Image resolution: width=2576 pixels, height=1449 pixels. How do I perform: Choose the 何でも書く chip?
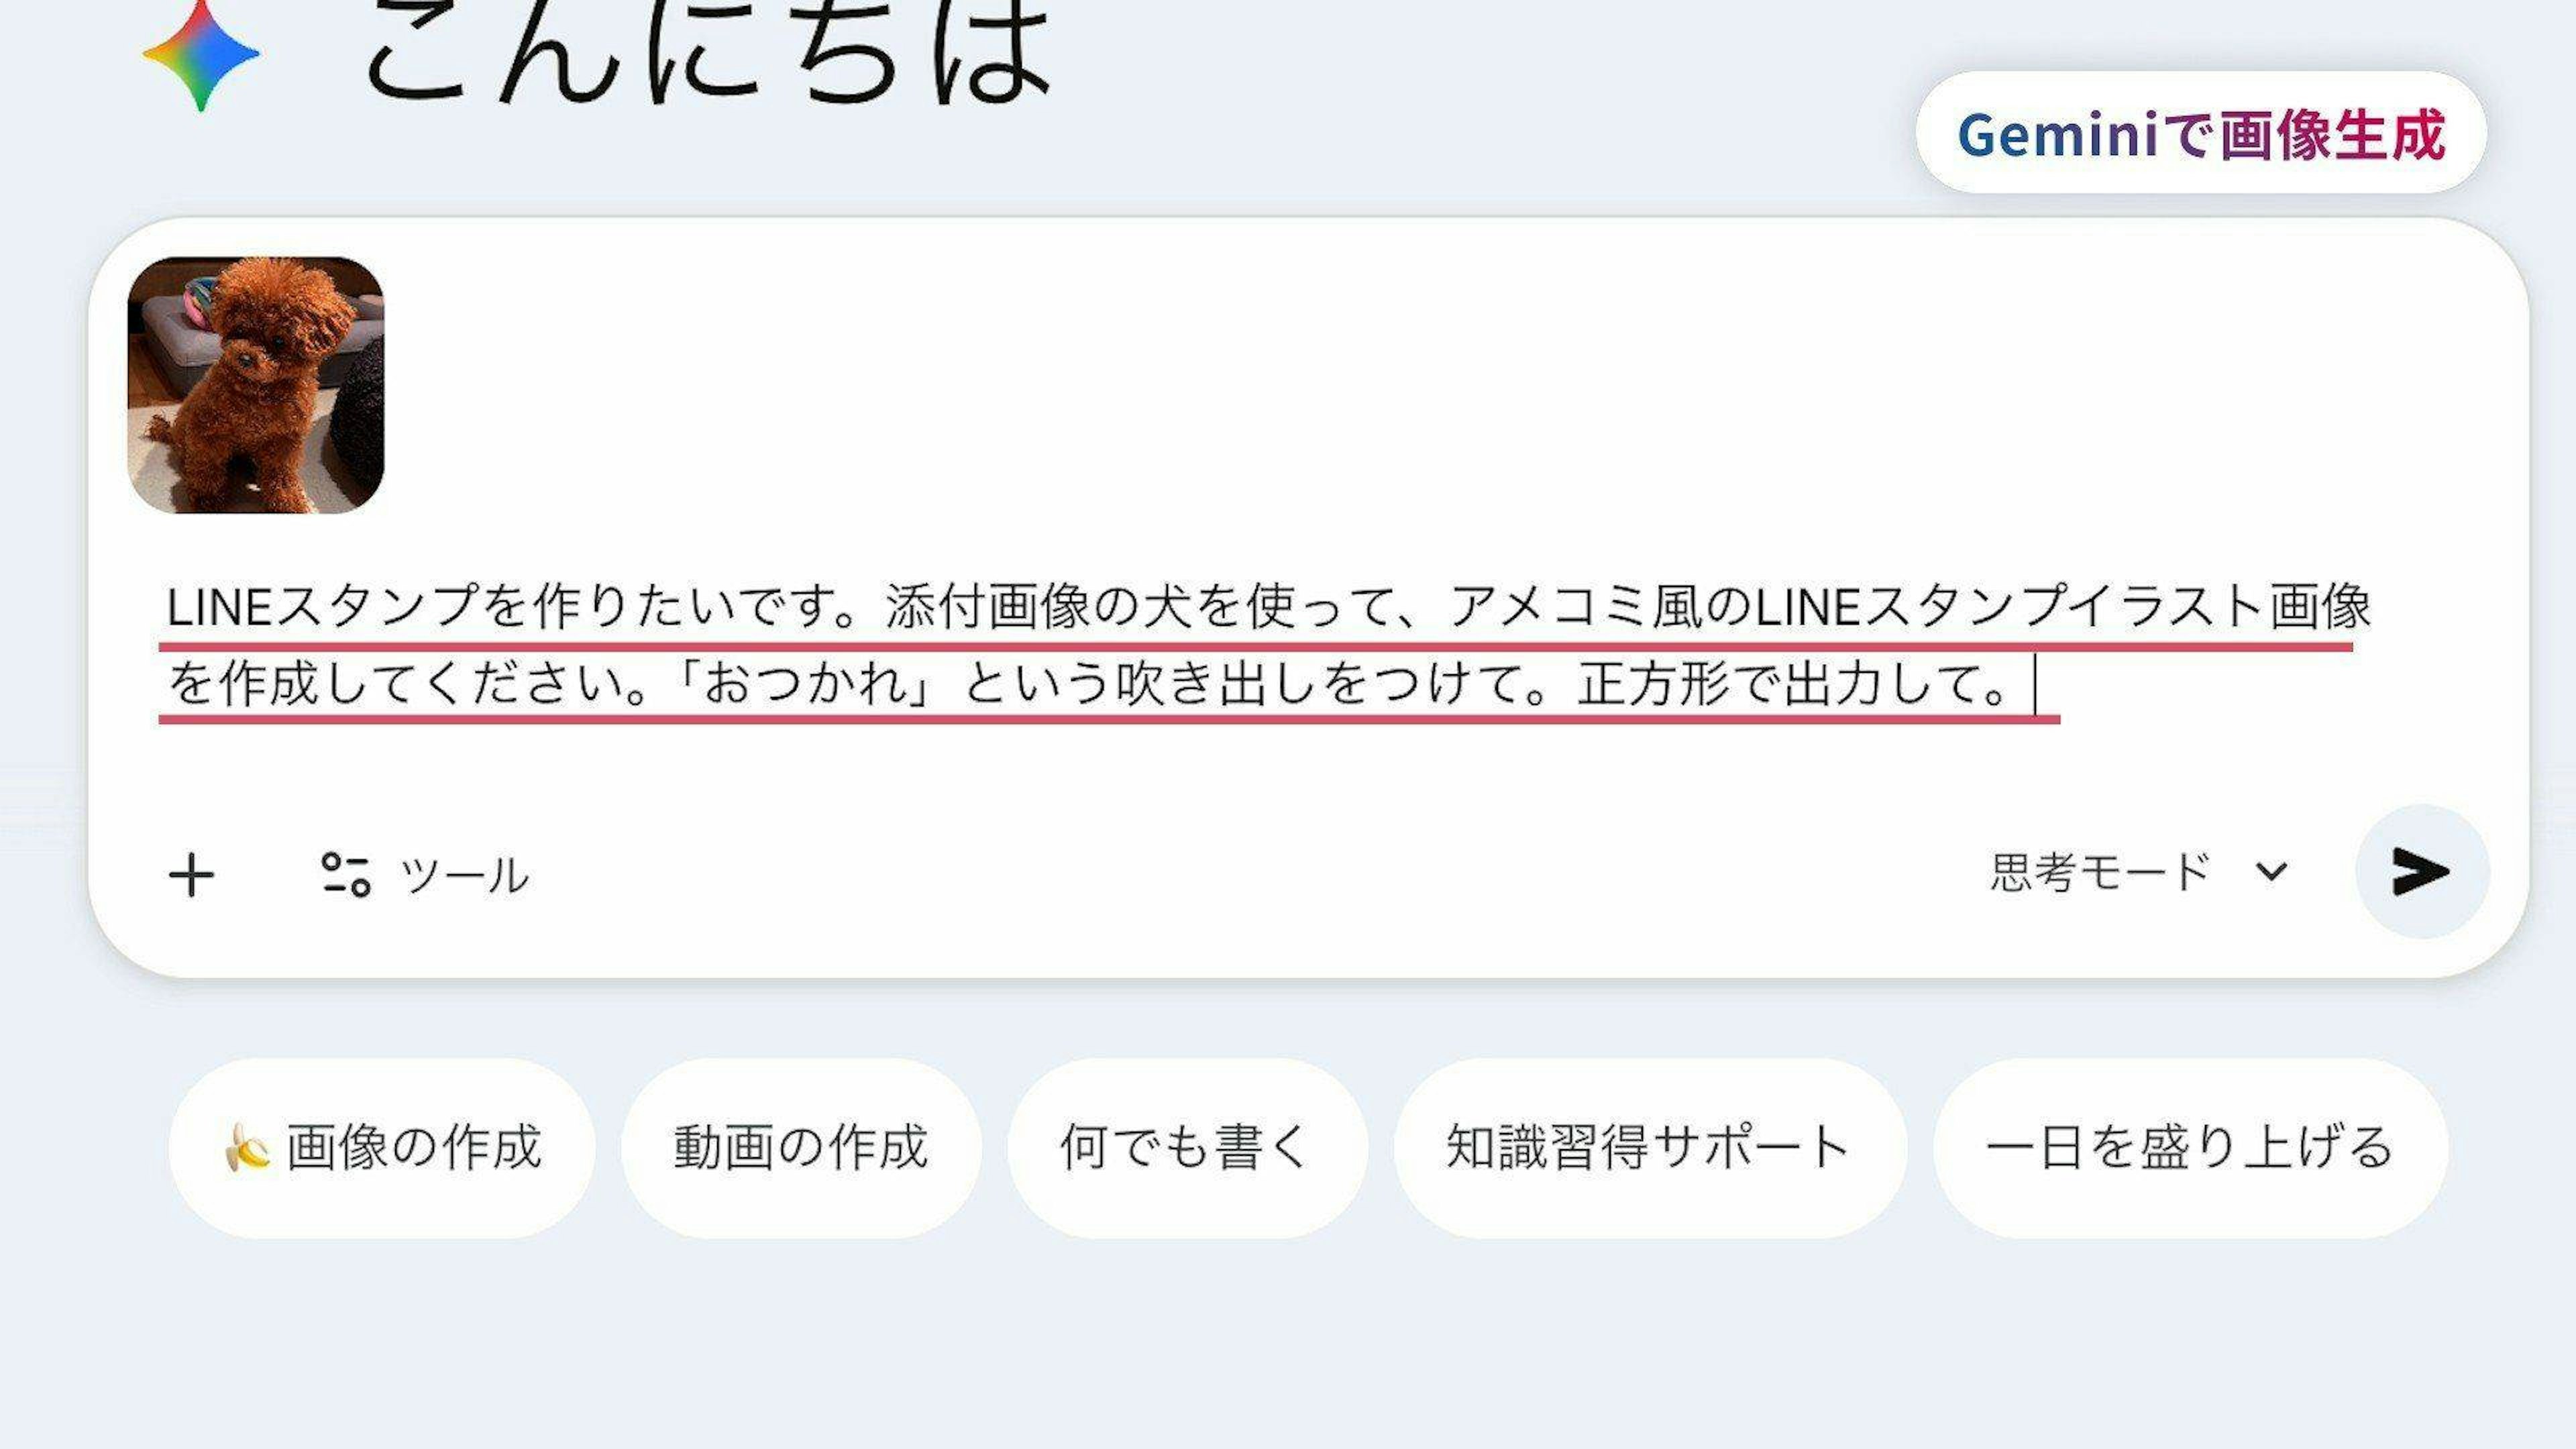coord(1187,1148)
